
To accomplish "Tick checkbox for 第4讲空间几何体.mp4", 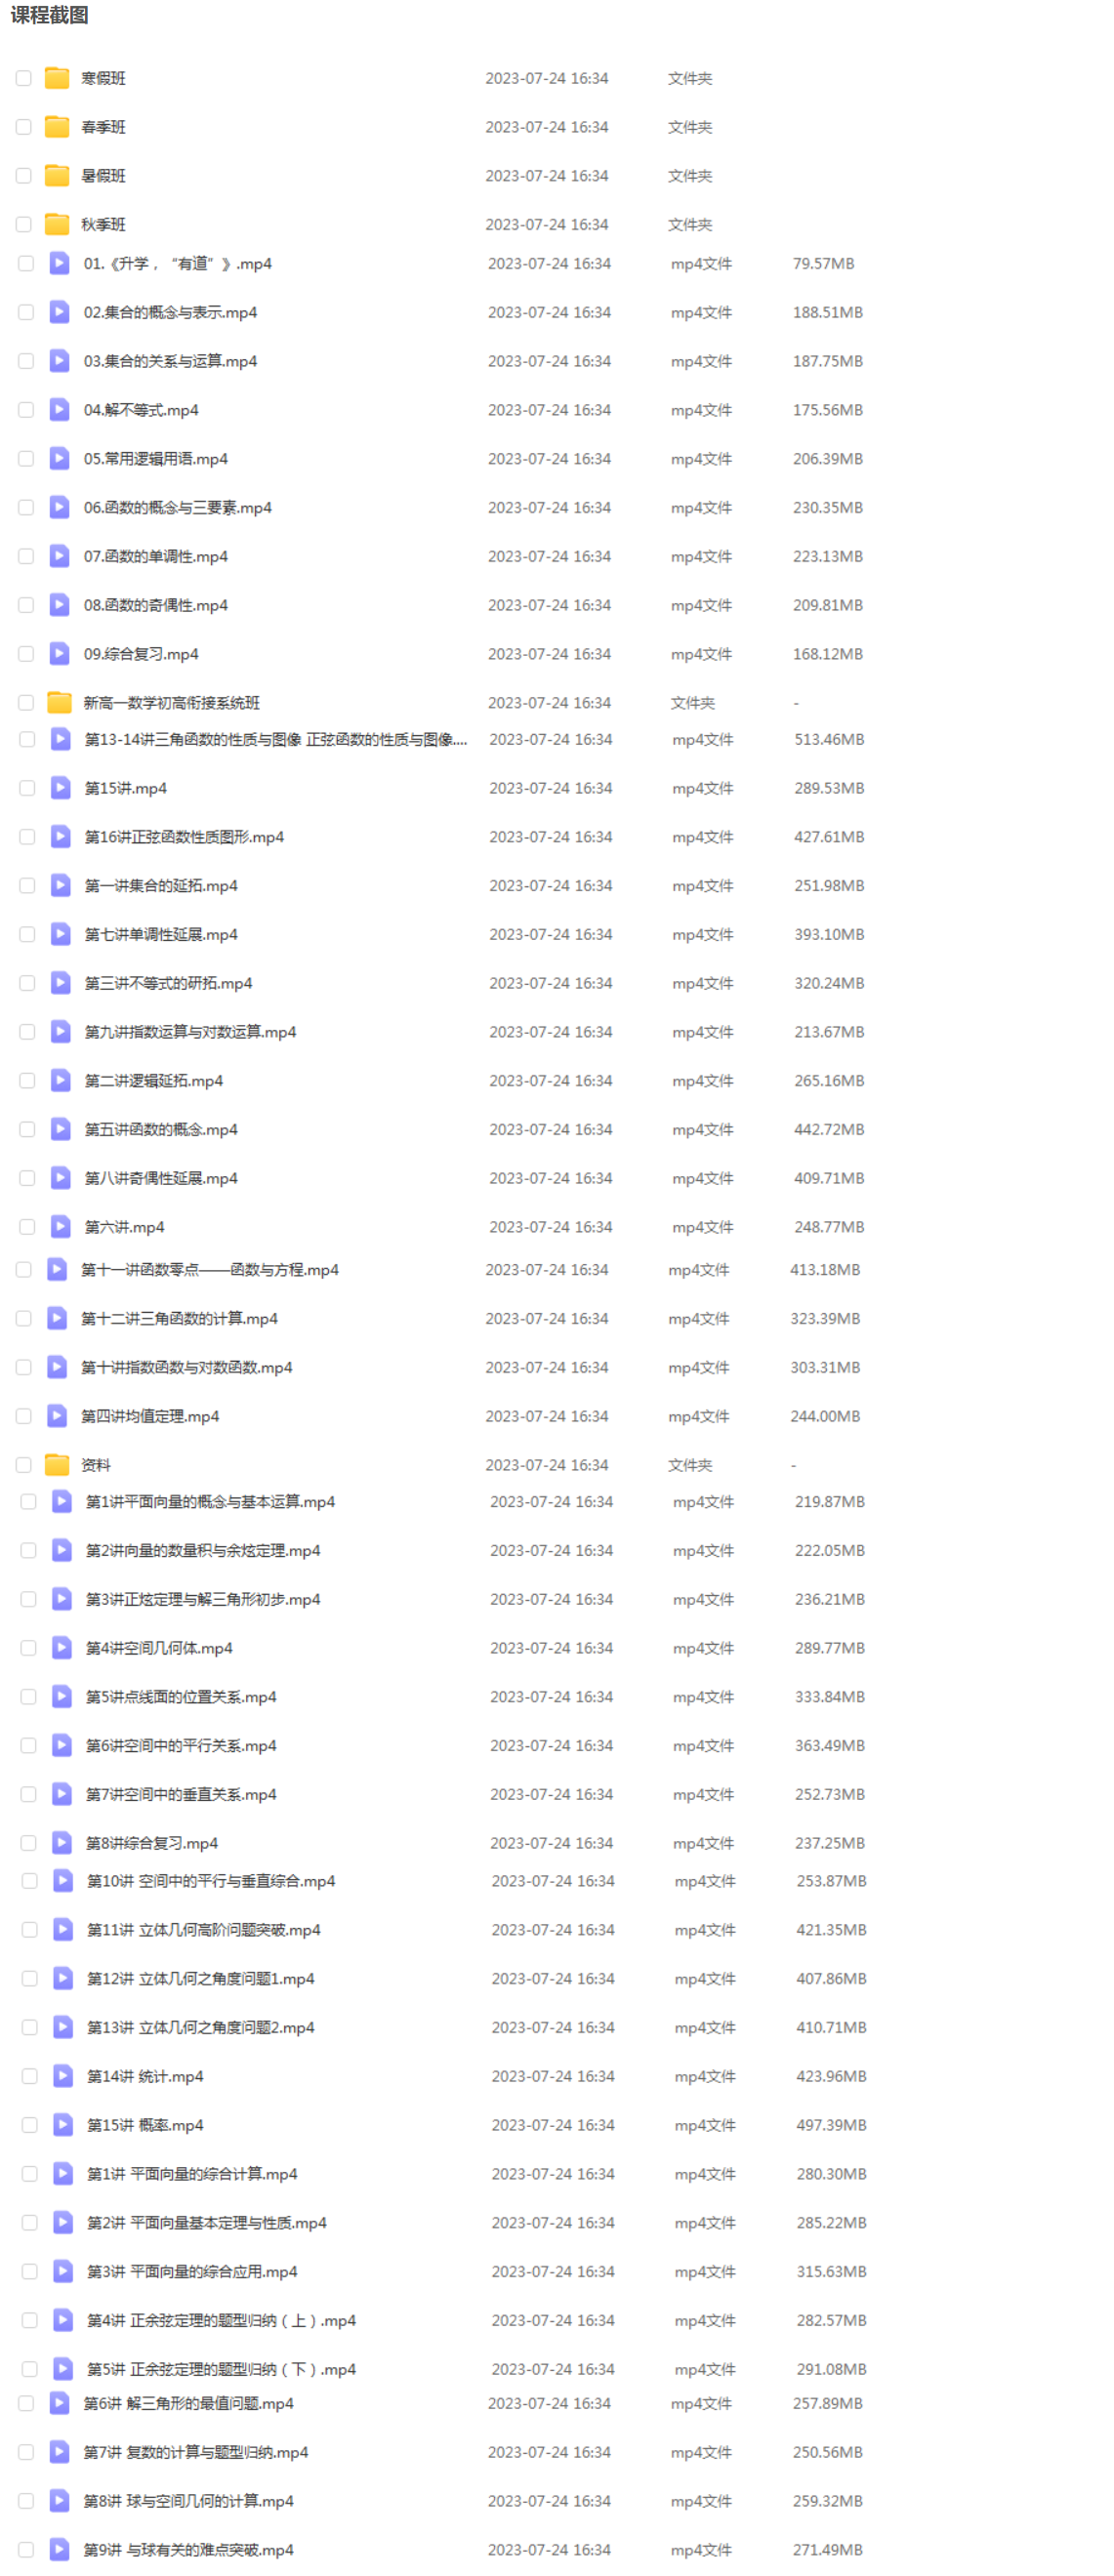I will pyautogui.click(x=28, y=1648).
